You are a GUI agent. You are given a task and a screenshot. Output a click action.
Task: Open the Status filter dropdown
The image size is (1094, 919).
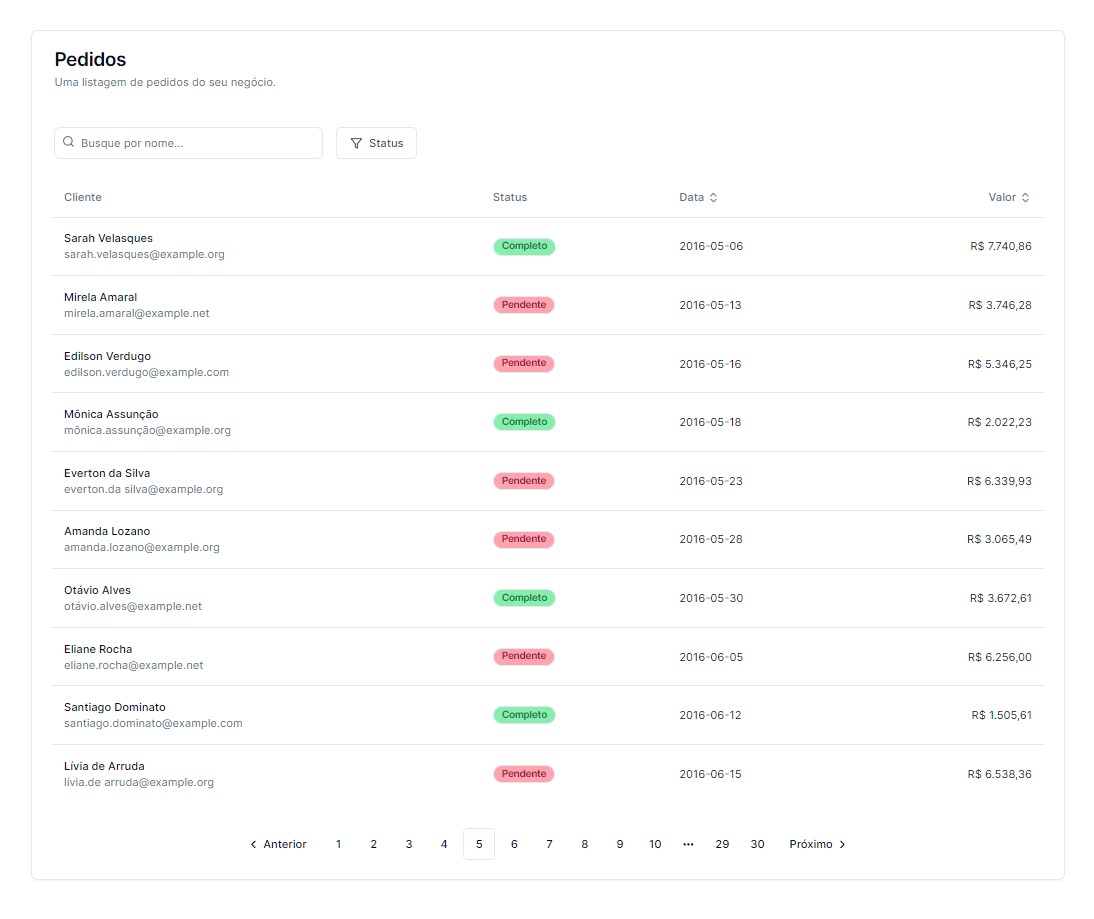coord(376,143)
